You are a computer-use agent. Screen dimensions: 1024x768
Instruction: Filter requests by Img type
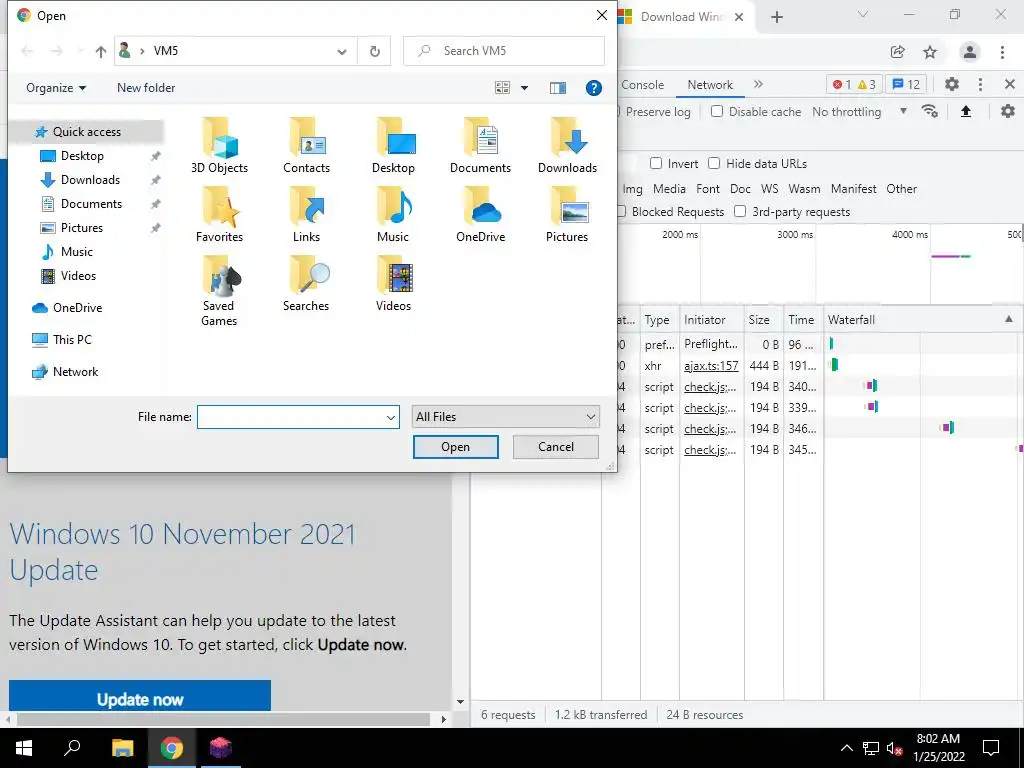632,189
